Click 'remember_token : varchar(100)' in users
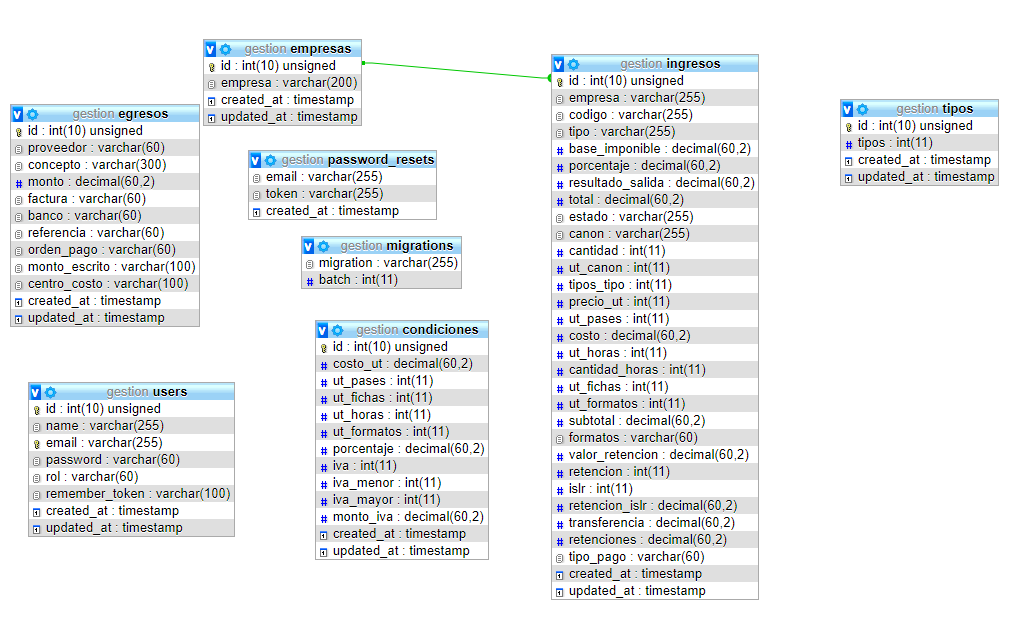The height and width of the screenshot is (625, 1030). pyautogui.click(x=131, y=494)
